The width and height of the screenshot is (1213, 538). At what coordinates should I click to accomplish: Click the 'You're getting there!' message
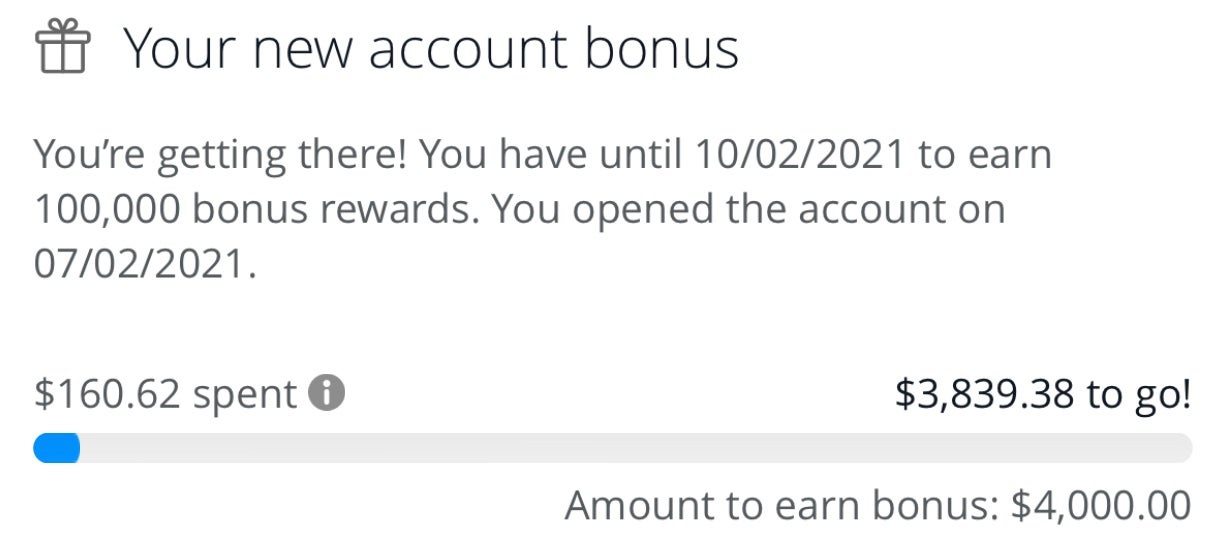tap(219, 156)
